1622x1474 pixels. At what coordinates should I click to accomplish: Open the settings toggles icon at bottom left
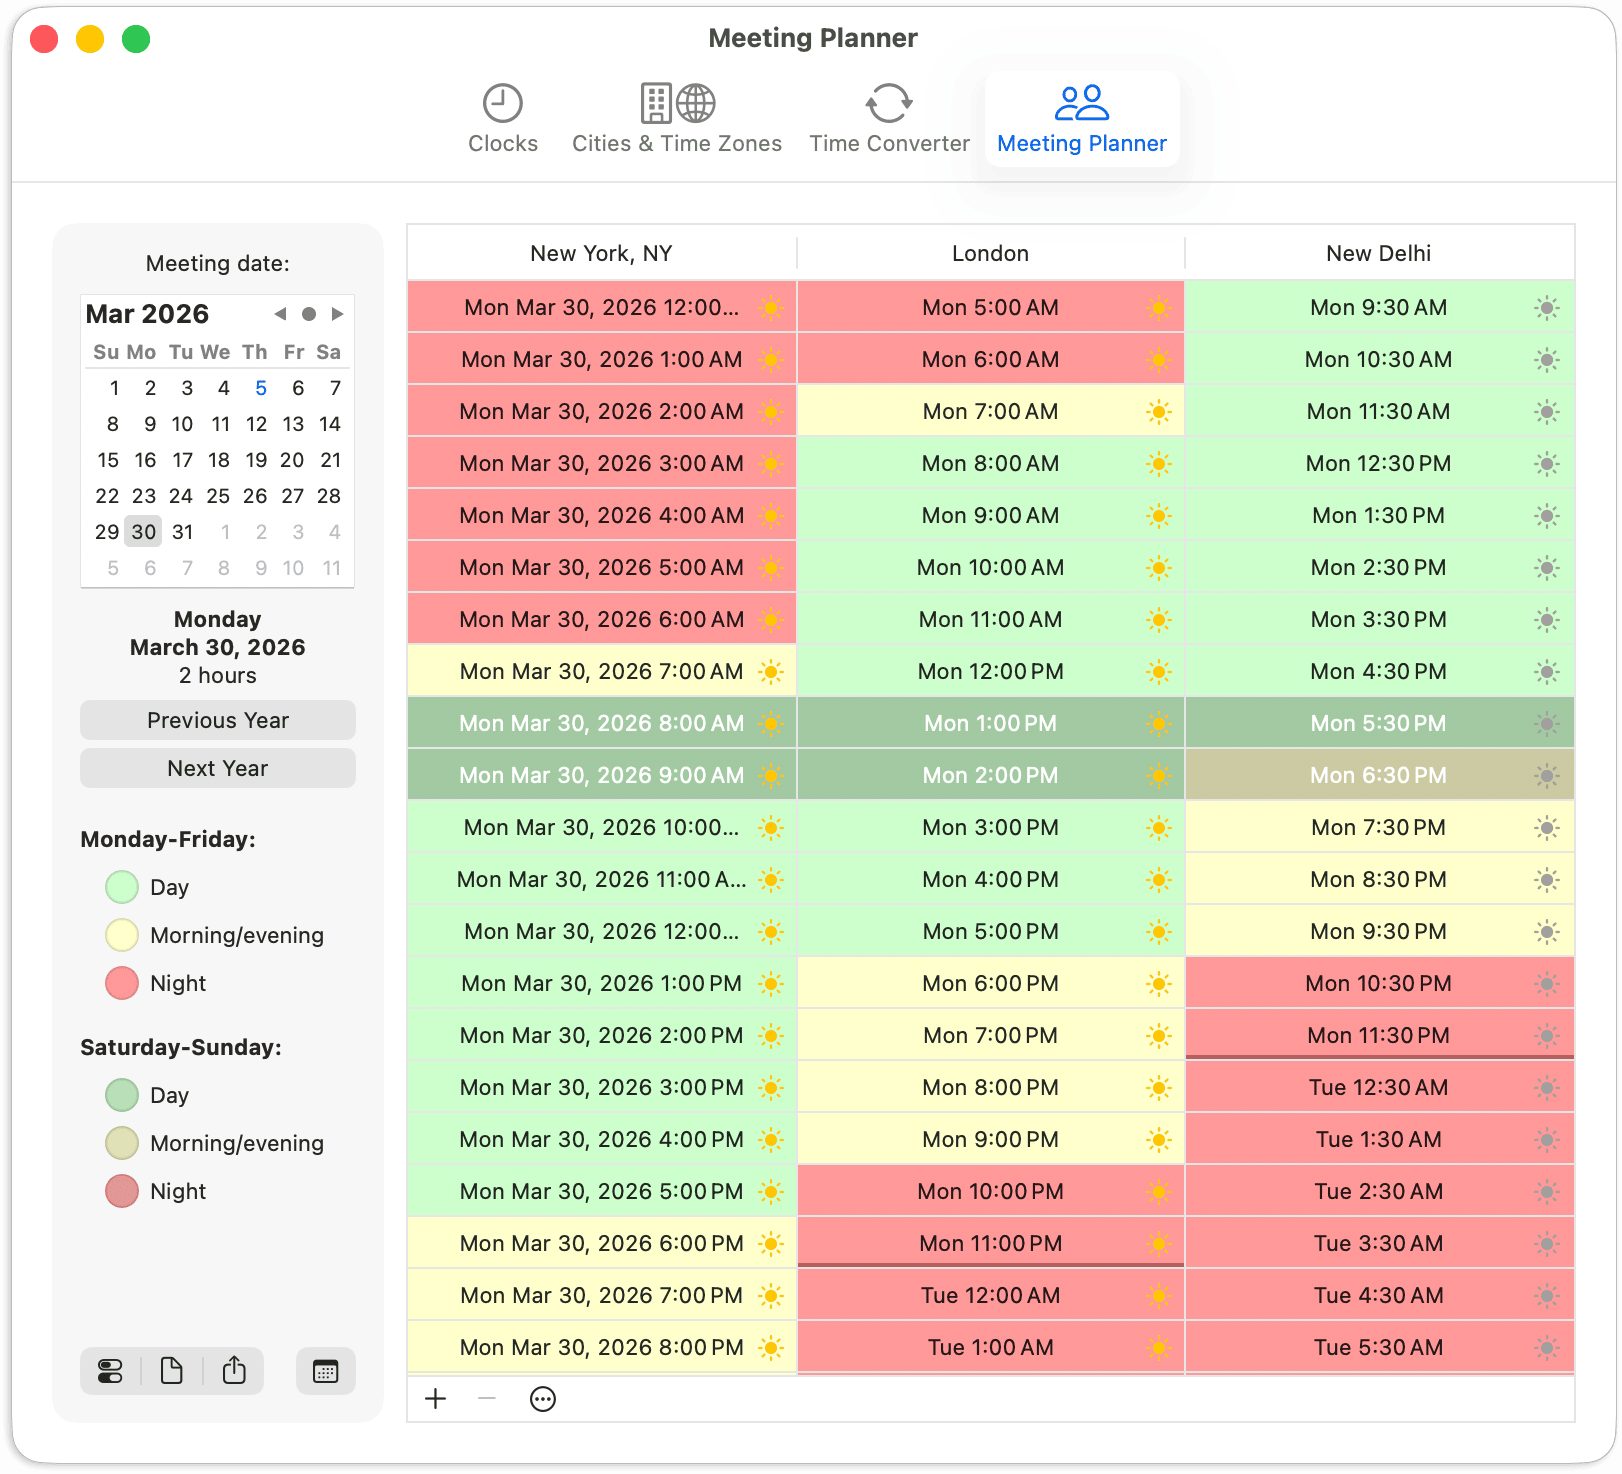pyautogui.click(x=110, y=1371)
